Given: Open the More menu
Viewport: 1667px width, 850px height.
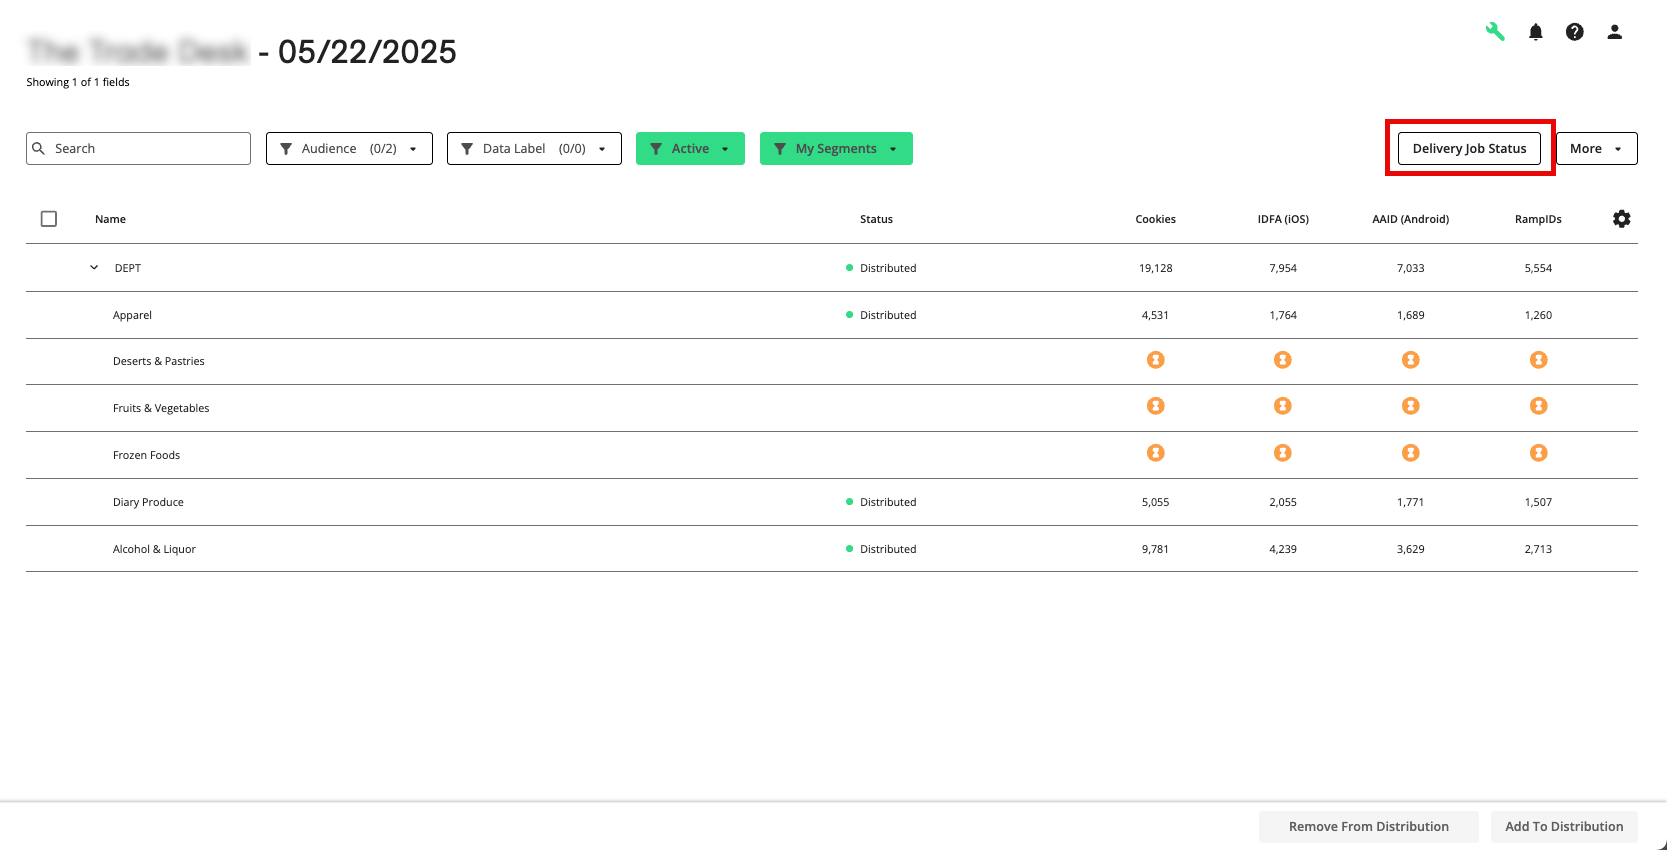Looking at the screenshot, I should [1596, 149].
